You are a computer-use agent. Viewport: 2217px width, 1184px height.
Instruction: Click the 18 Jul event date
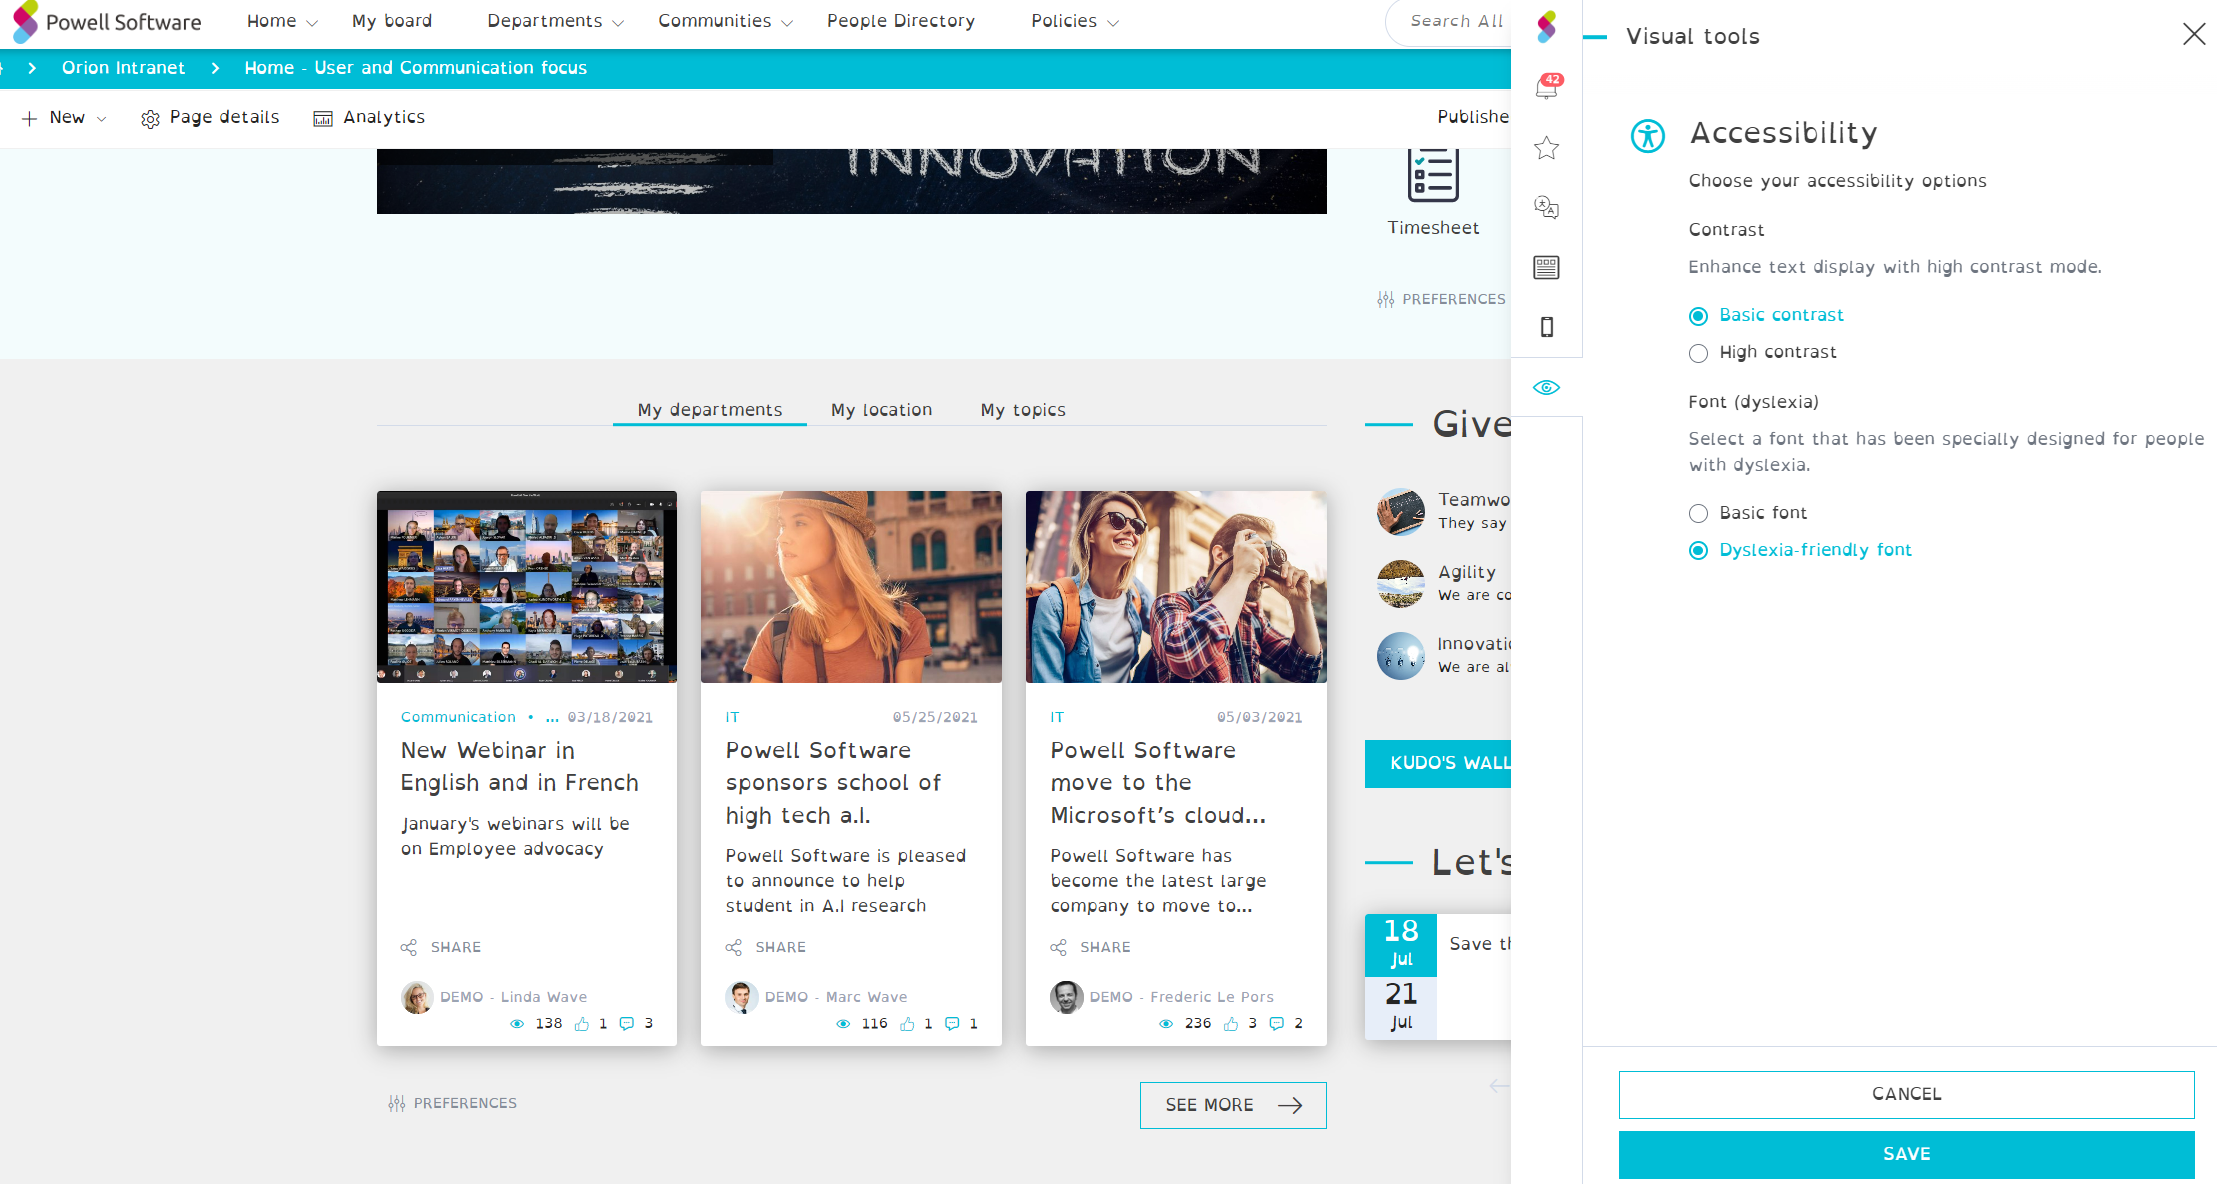1401,945
